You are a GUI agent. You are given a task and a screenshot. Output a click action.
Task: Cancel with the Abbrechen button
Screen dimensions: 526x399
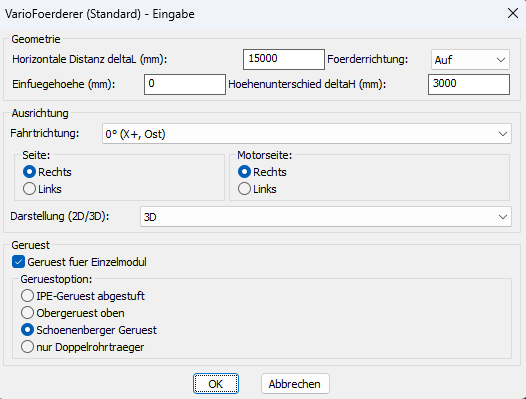(295, 384)
